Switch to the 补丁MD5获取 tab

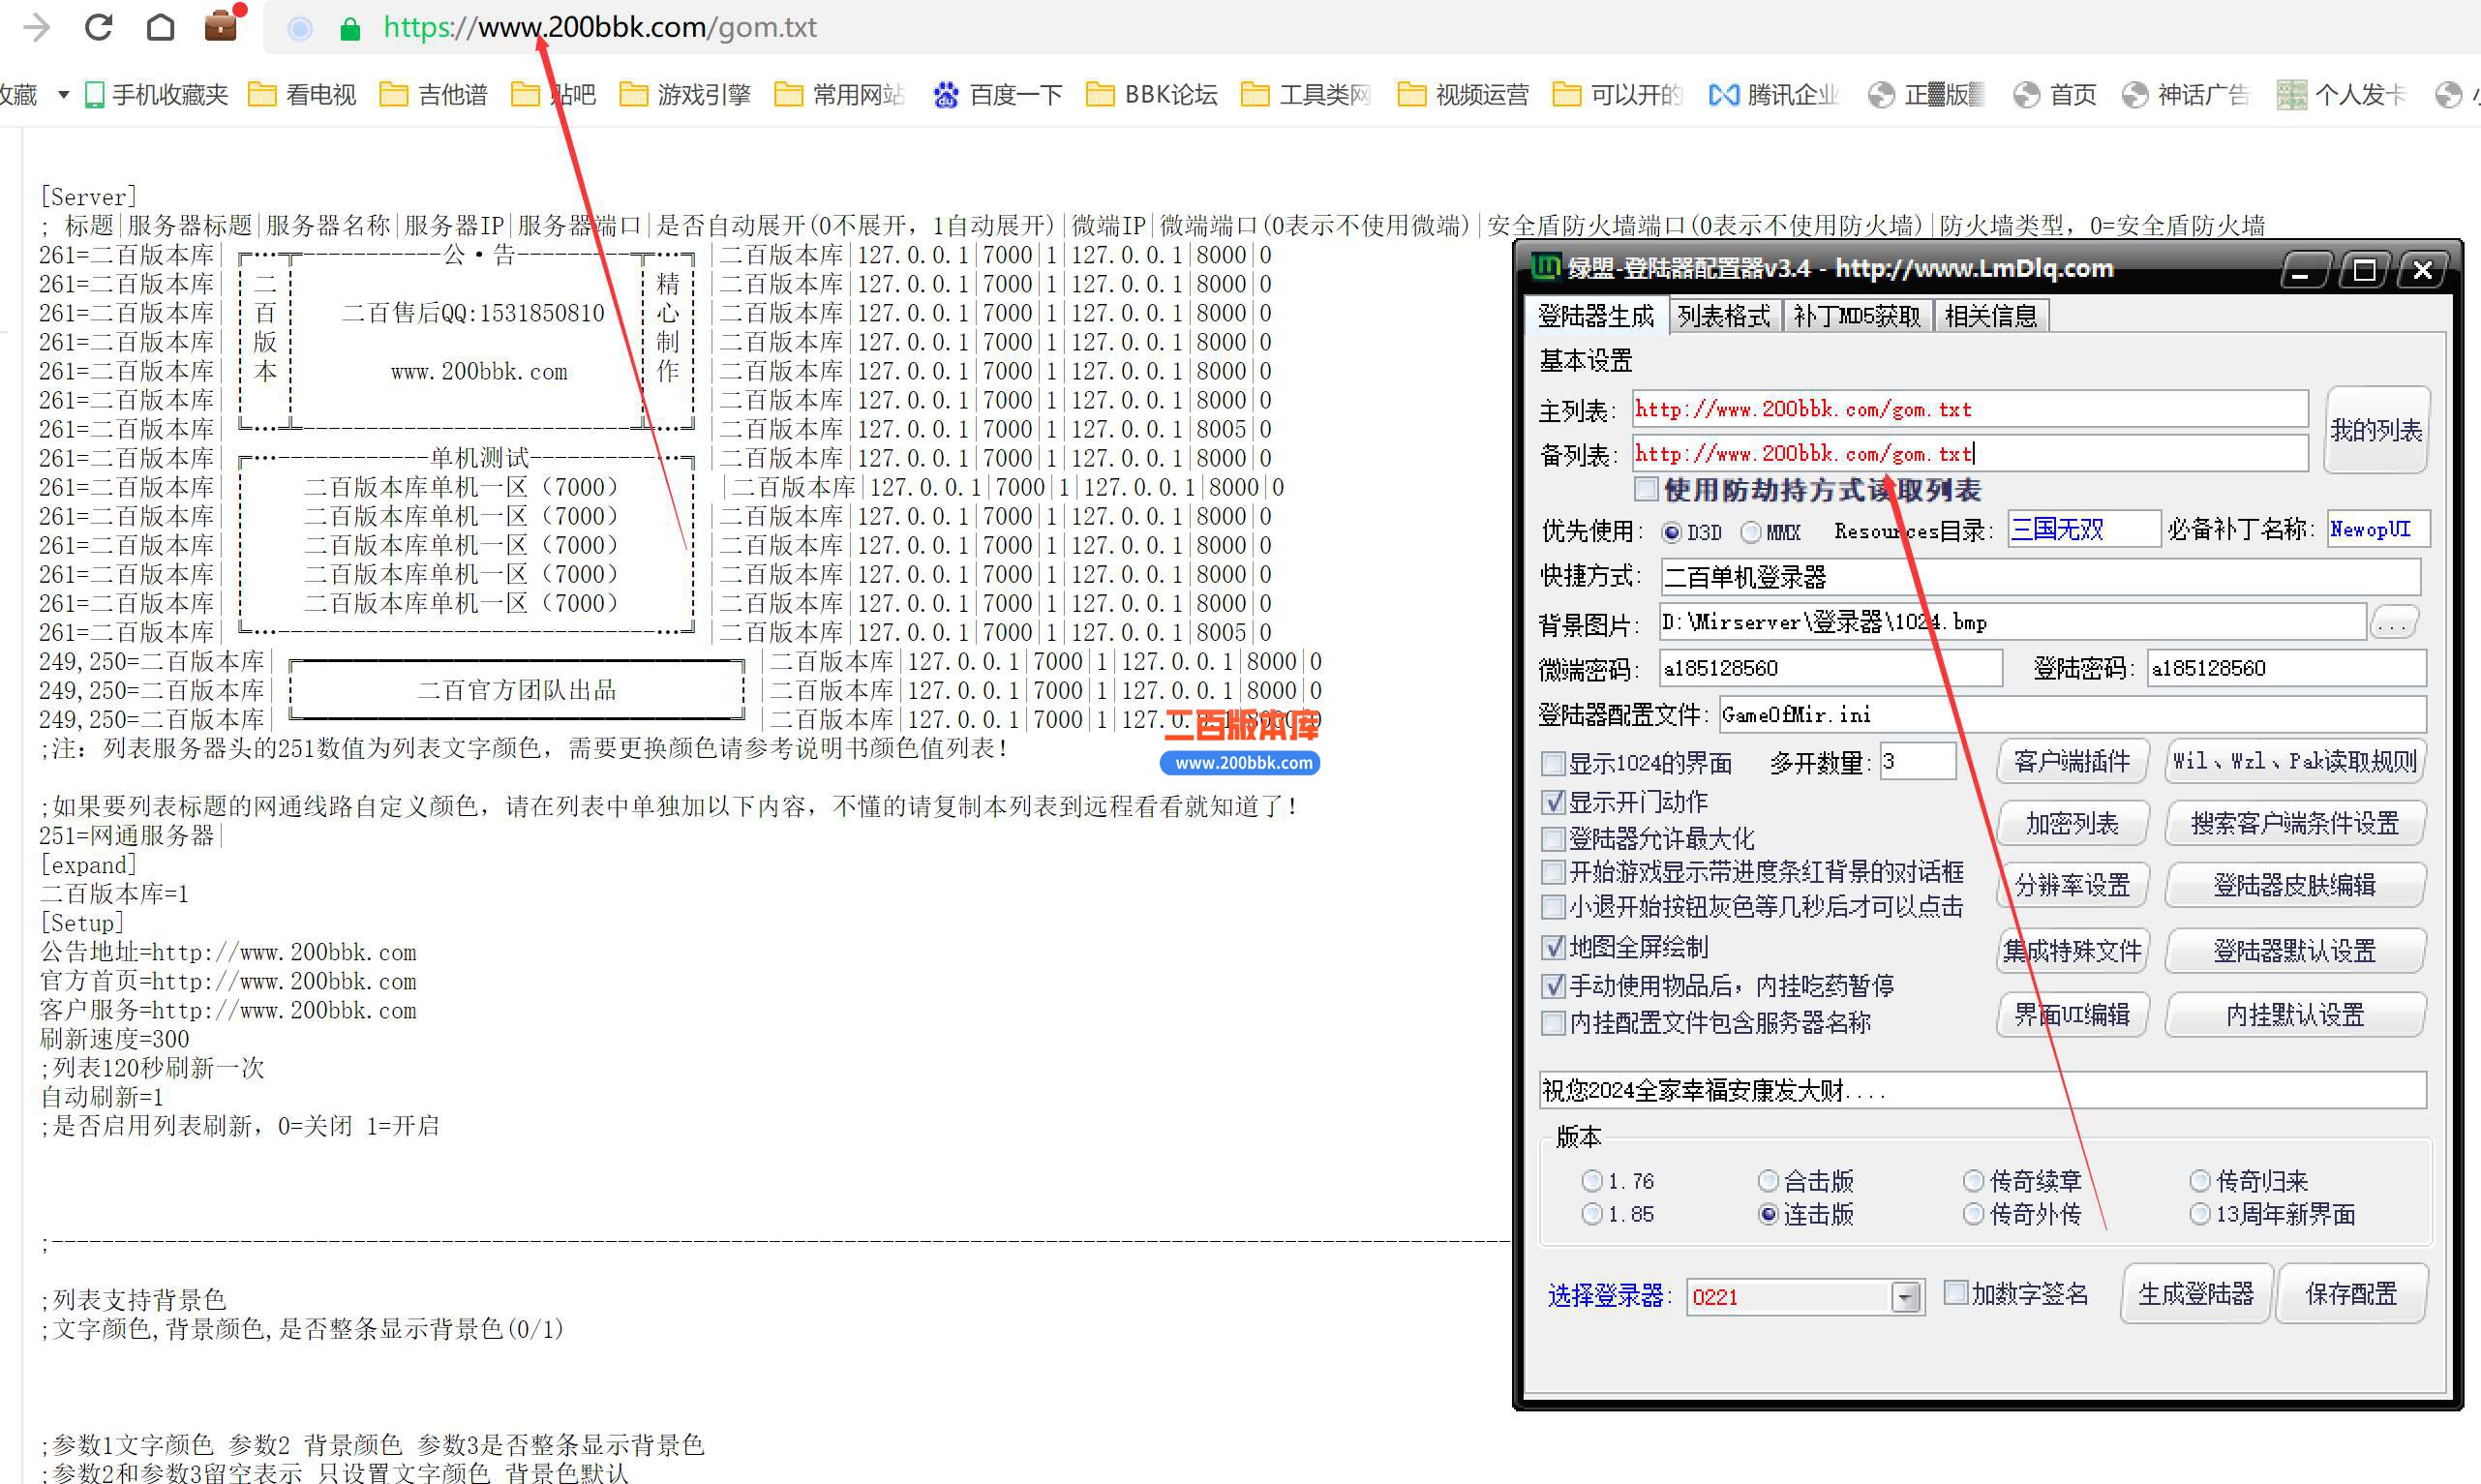(x=1857, y=316)
